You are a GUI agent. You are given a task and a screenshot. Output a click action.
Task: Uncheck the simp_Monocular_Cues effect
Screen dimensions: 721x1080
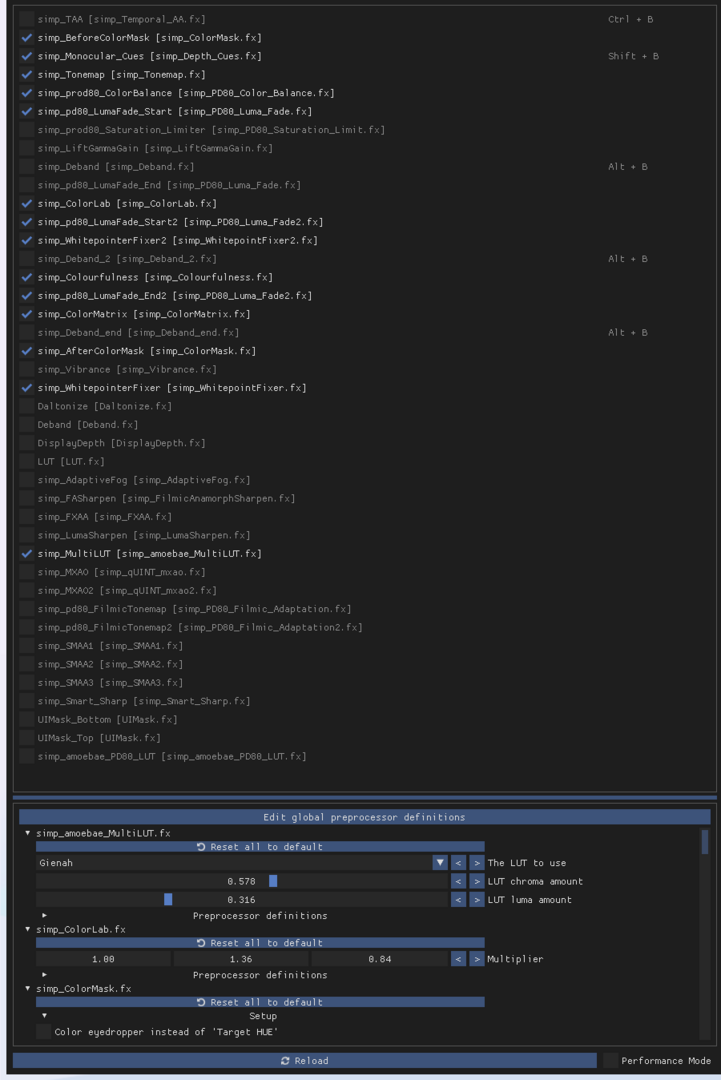pos(27,56)
